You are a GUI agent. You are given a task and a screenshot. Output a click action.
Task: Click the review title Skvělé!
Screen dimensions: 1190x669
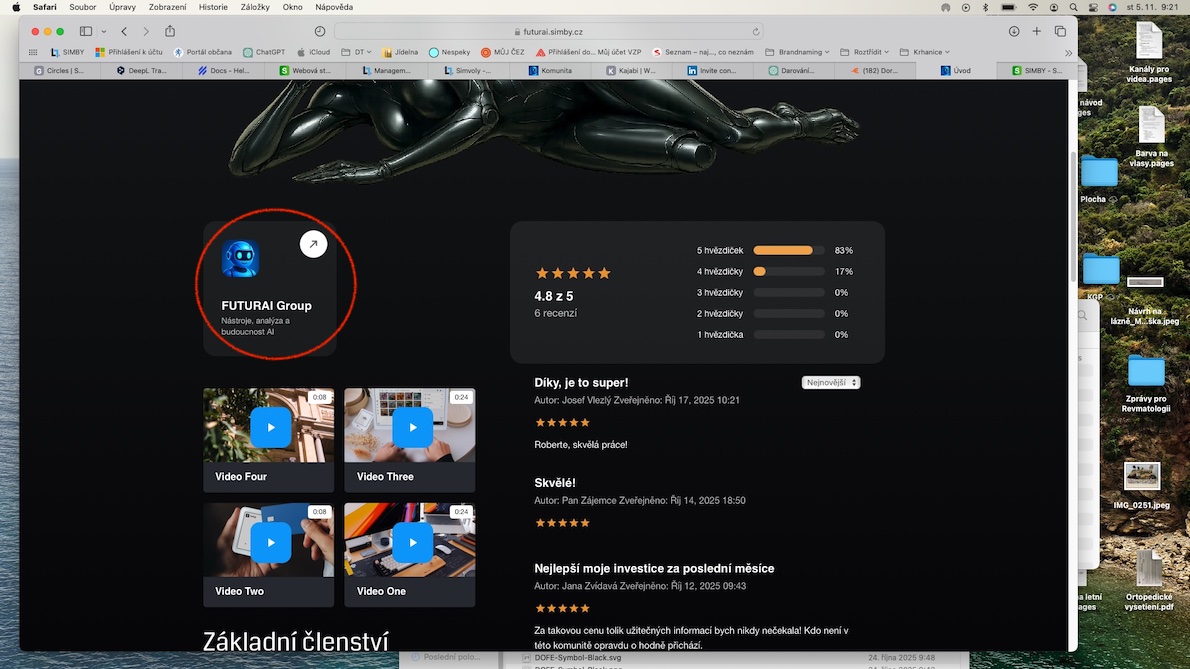point(555,482)
